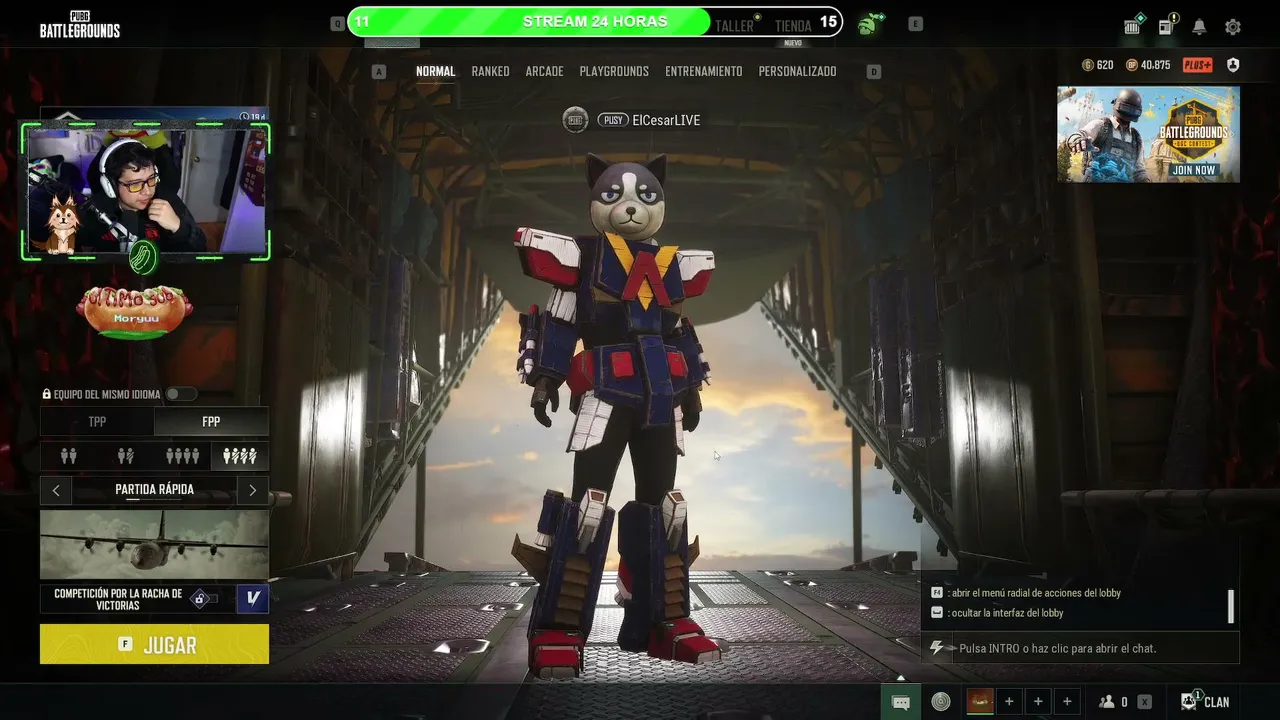Viewport: 1280px width, 720px height.
Task: Toggle win streak competition lock switch
Action: 204,599
